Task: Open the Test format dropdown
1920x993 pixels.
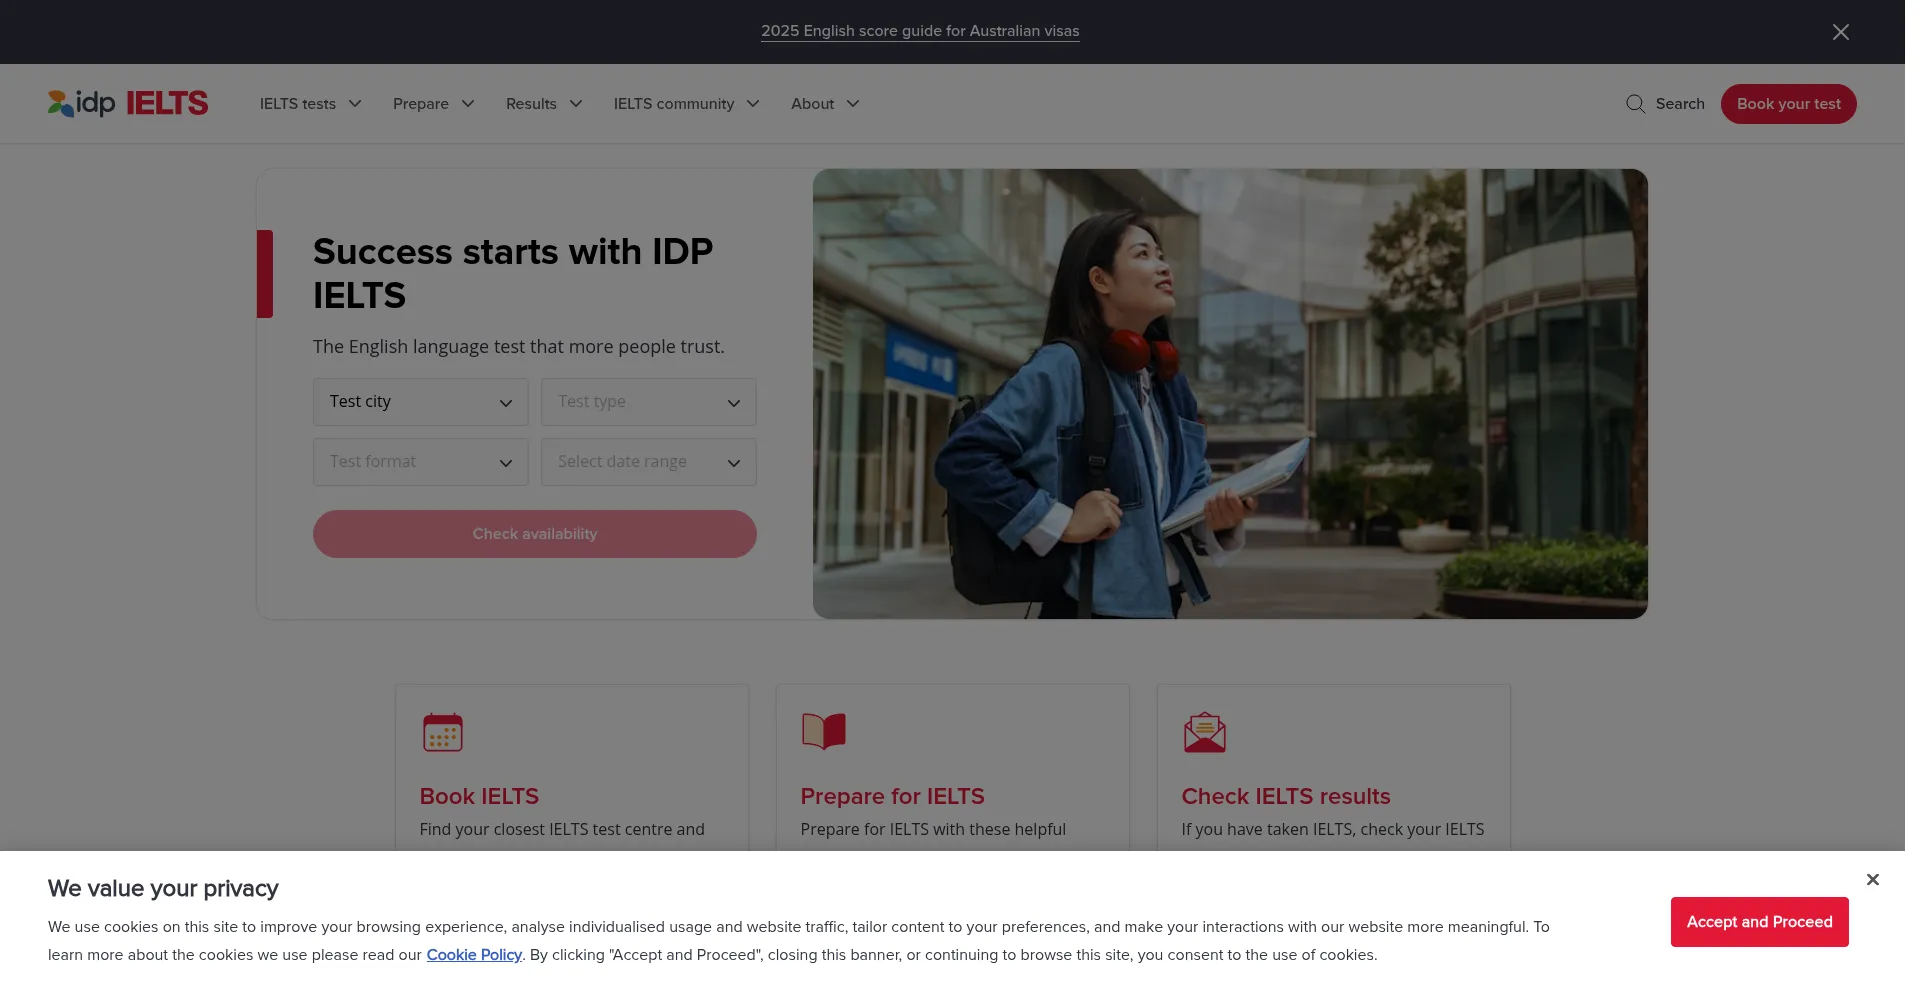Action: [420, 462]
